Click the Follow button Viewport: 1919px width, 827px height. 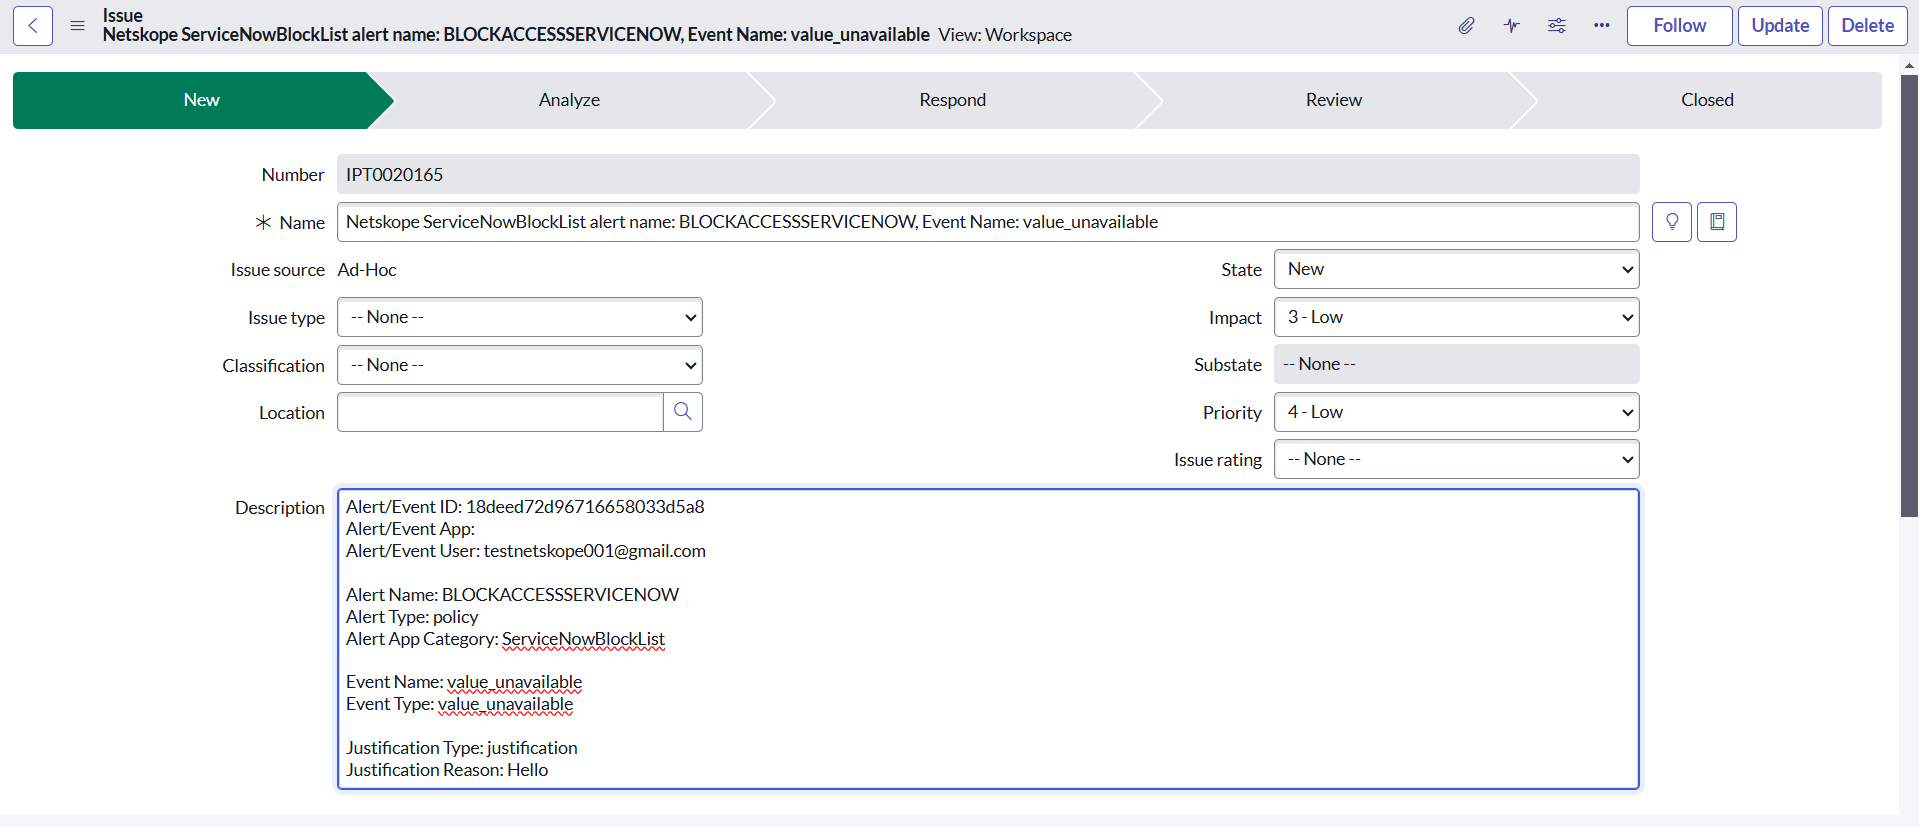tap(1680, 26)
